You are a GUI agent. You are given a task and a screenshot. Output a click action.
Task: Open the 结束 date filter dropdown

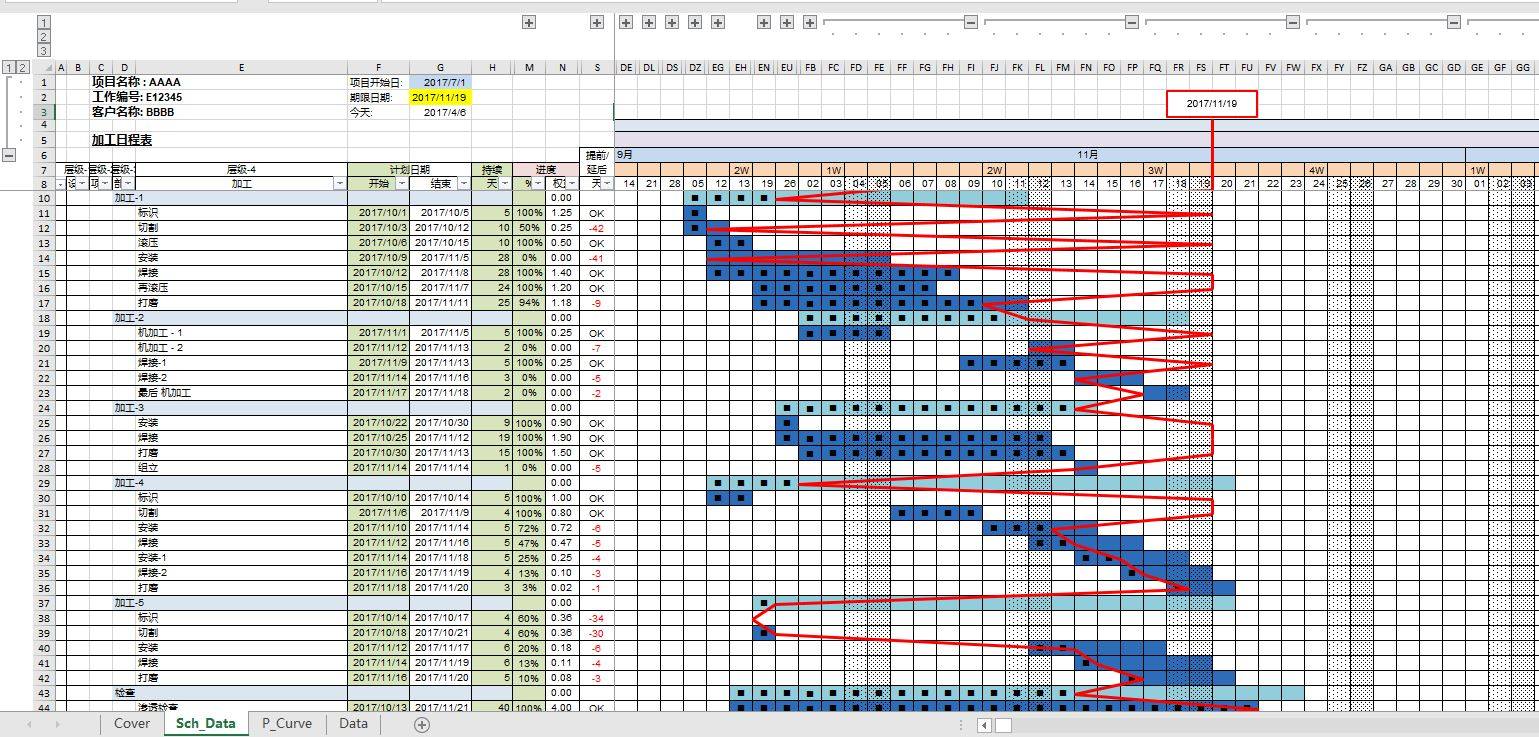[x=464, y=184]
